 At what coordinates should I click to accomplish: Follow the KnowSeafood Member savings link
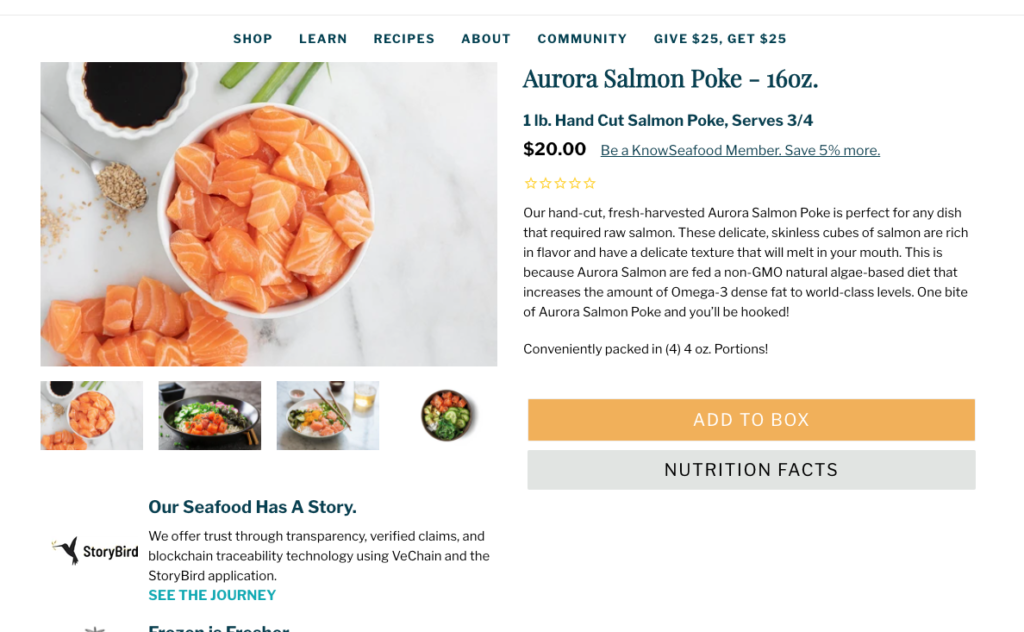[740, 150]
